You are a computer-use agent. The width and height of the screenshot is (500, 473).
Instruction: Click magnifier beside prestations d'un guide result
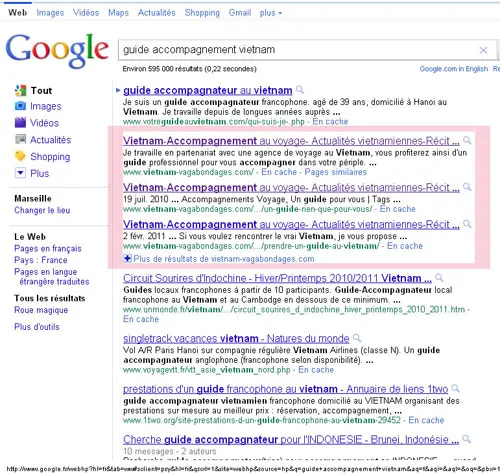coord(455,388)
